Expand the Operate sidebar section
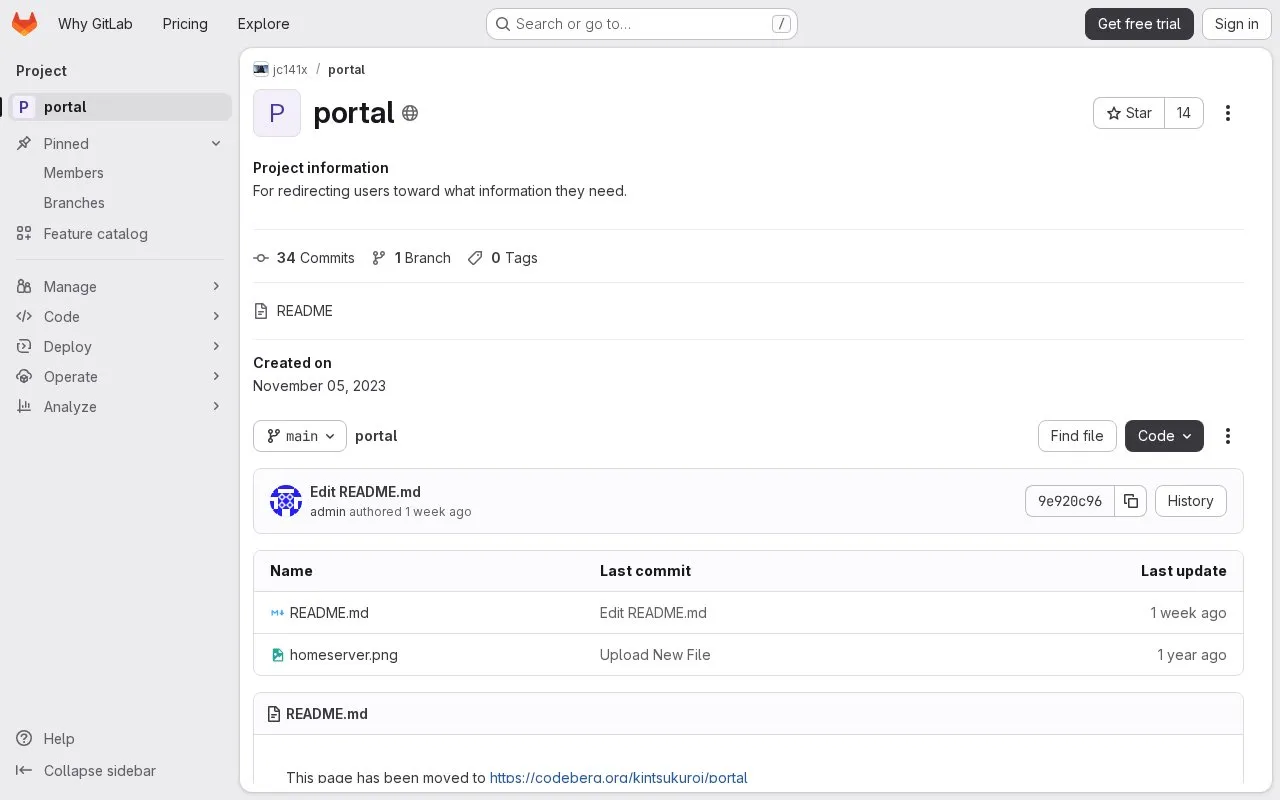Viewport: 1280px width, 800px height. pos(120,377)
